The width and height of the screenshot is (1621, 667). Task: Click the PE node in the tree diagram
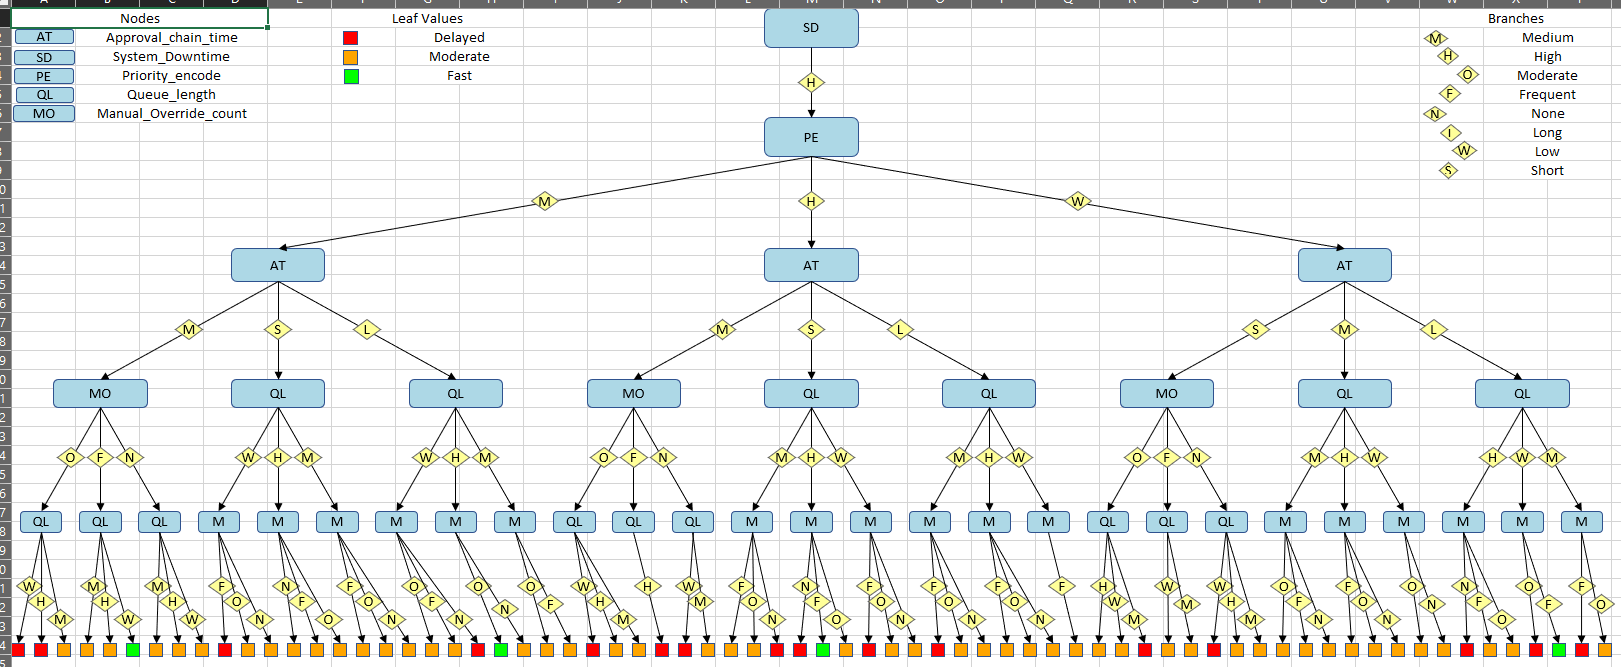810,137
